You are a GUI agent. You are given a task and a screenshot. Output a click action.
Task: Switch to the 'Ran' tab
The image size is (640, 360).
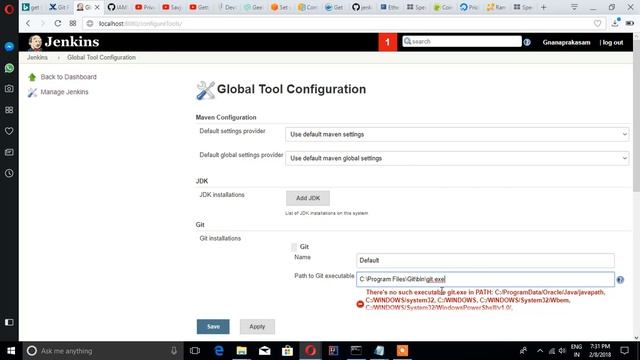pyautogui.click(x=496, y=7)
